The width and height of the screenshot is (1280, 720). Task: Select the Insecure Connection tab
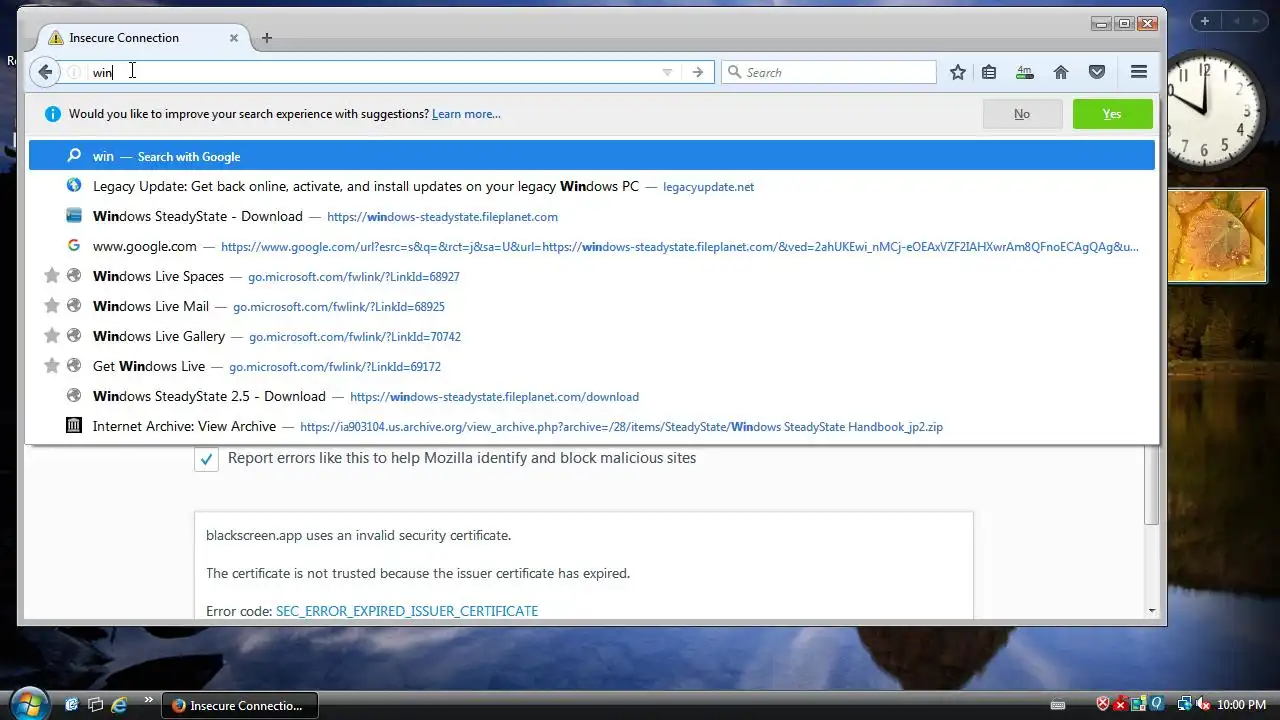point(142,38)
